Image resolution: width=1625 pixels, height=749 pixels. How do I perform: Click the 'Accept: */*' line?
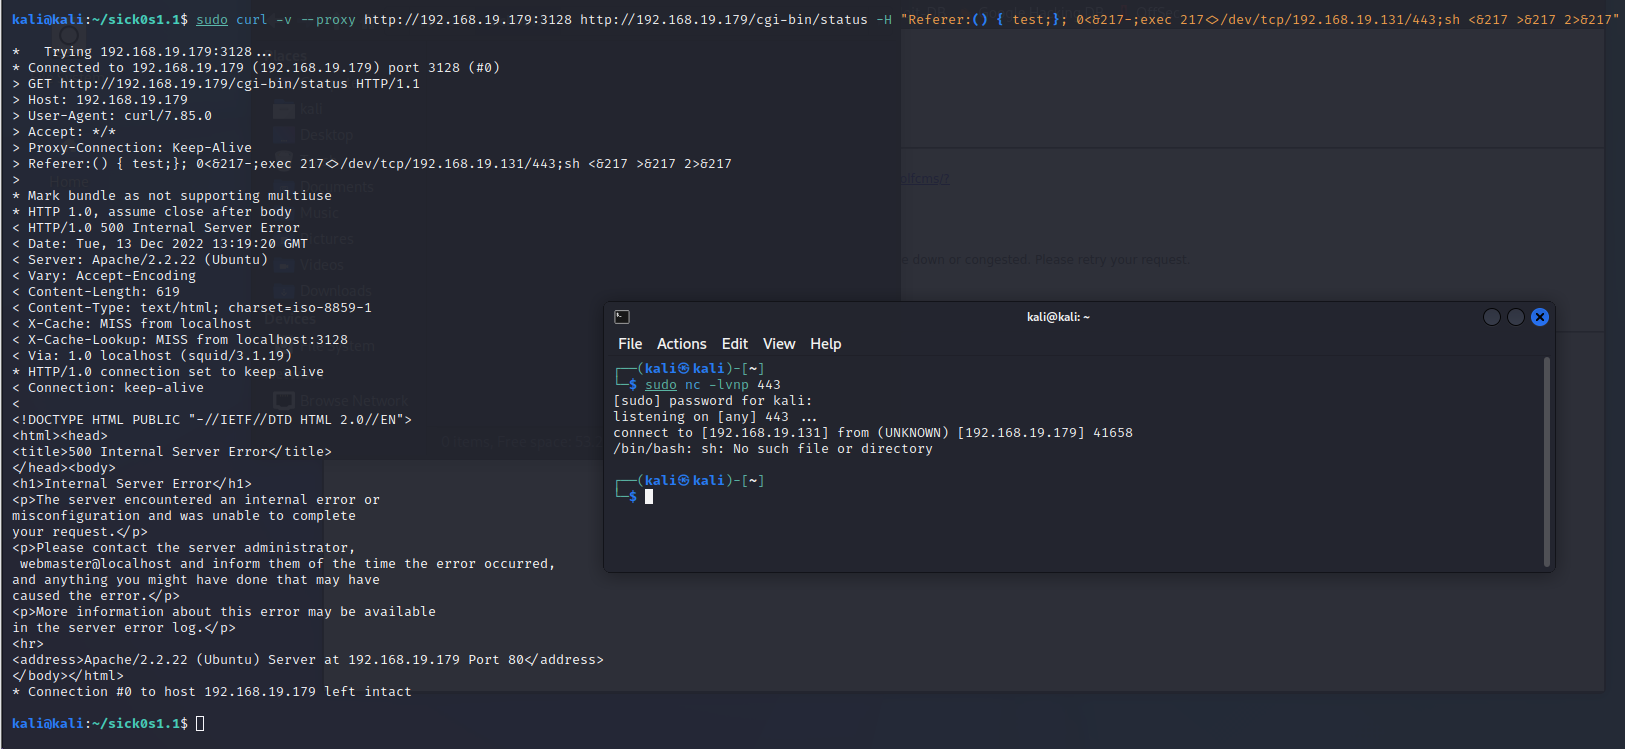click(x=64, y=131)
